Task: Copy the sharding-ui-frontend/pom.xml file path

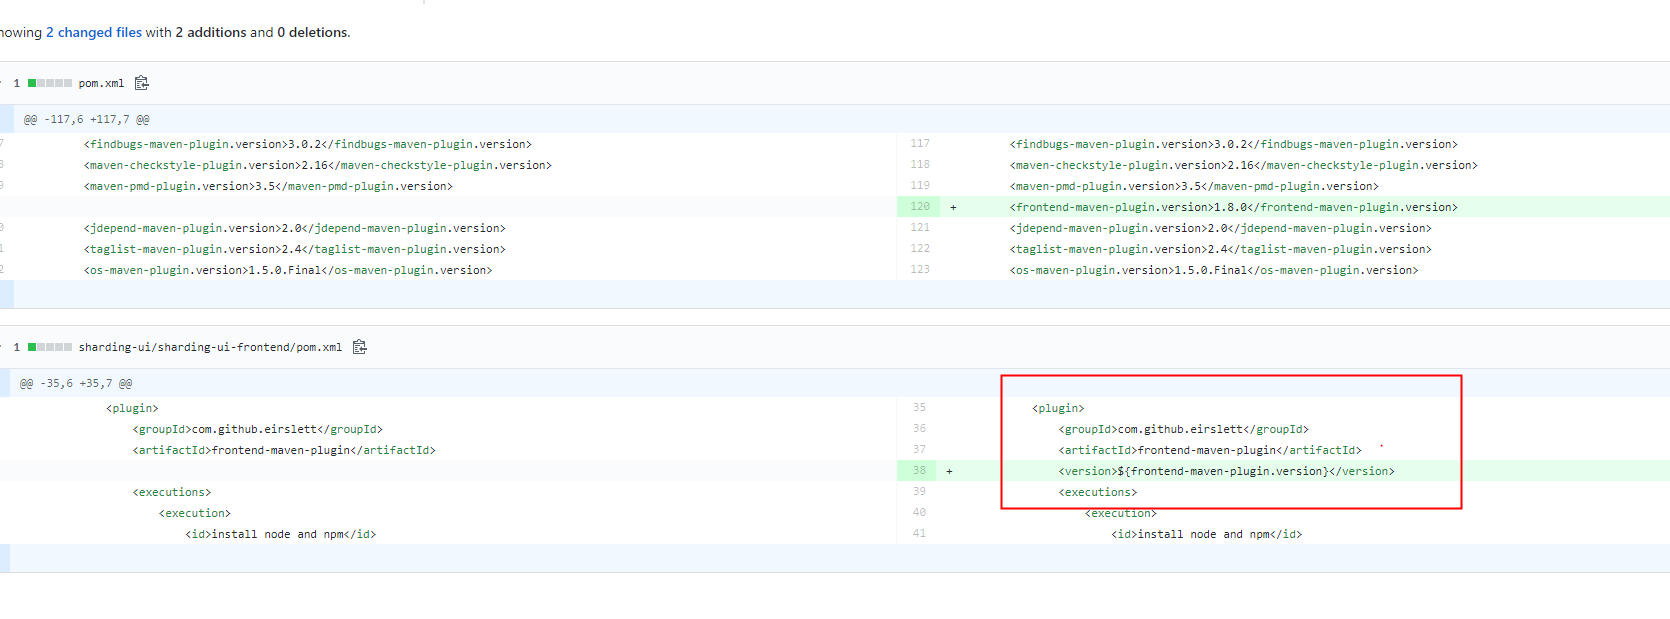Action: point(360,347)
